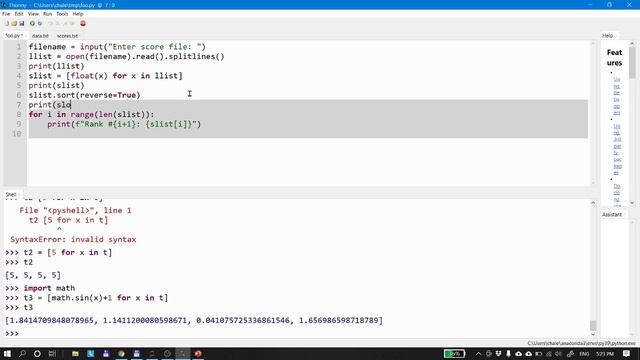The image size is (640, 360).
Task: Open the Help menu
Action: point(78,14)
